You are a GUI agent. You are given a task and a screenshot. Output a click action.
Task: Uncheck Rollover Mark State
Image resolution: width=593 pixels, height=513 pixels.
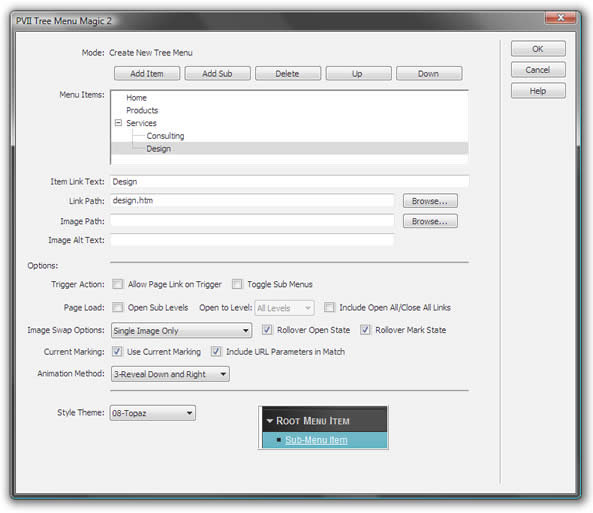coord(365,330)
